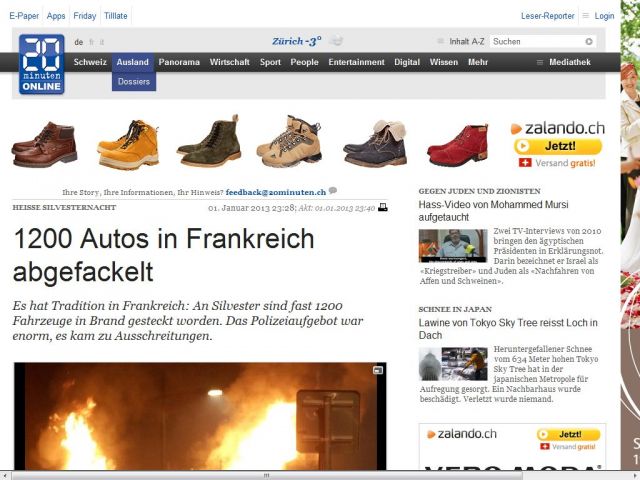Viewport: 640px width, 480px height.
Task: Click the 20 Minuten Online logo
Action: 42,64
